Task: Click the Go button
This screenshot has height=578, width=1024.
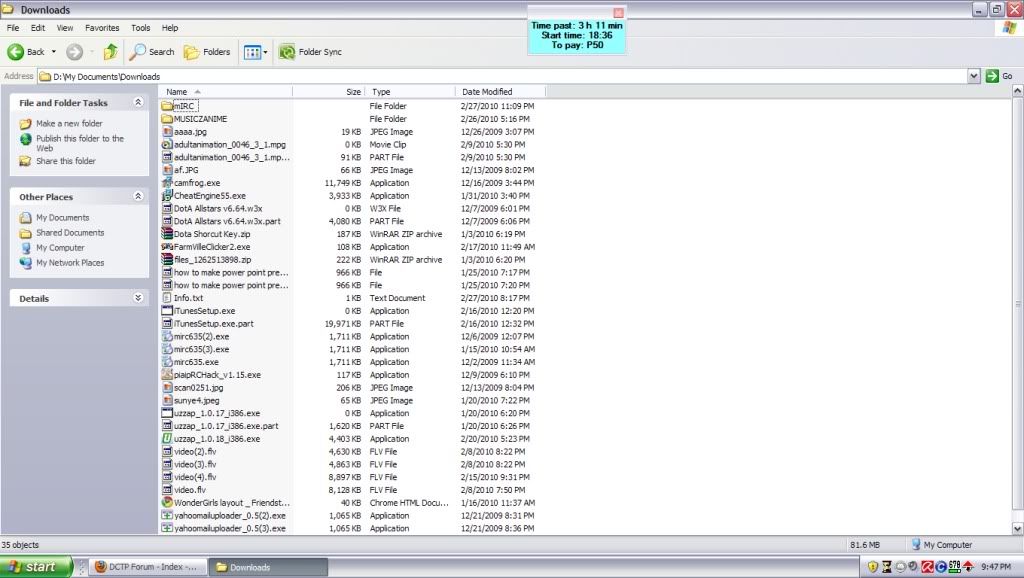Action: click(x=1000, y=76)
